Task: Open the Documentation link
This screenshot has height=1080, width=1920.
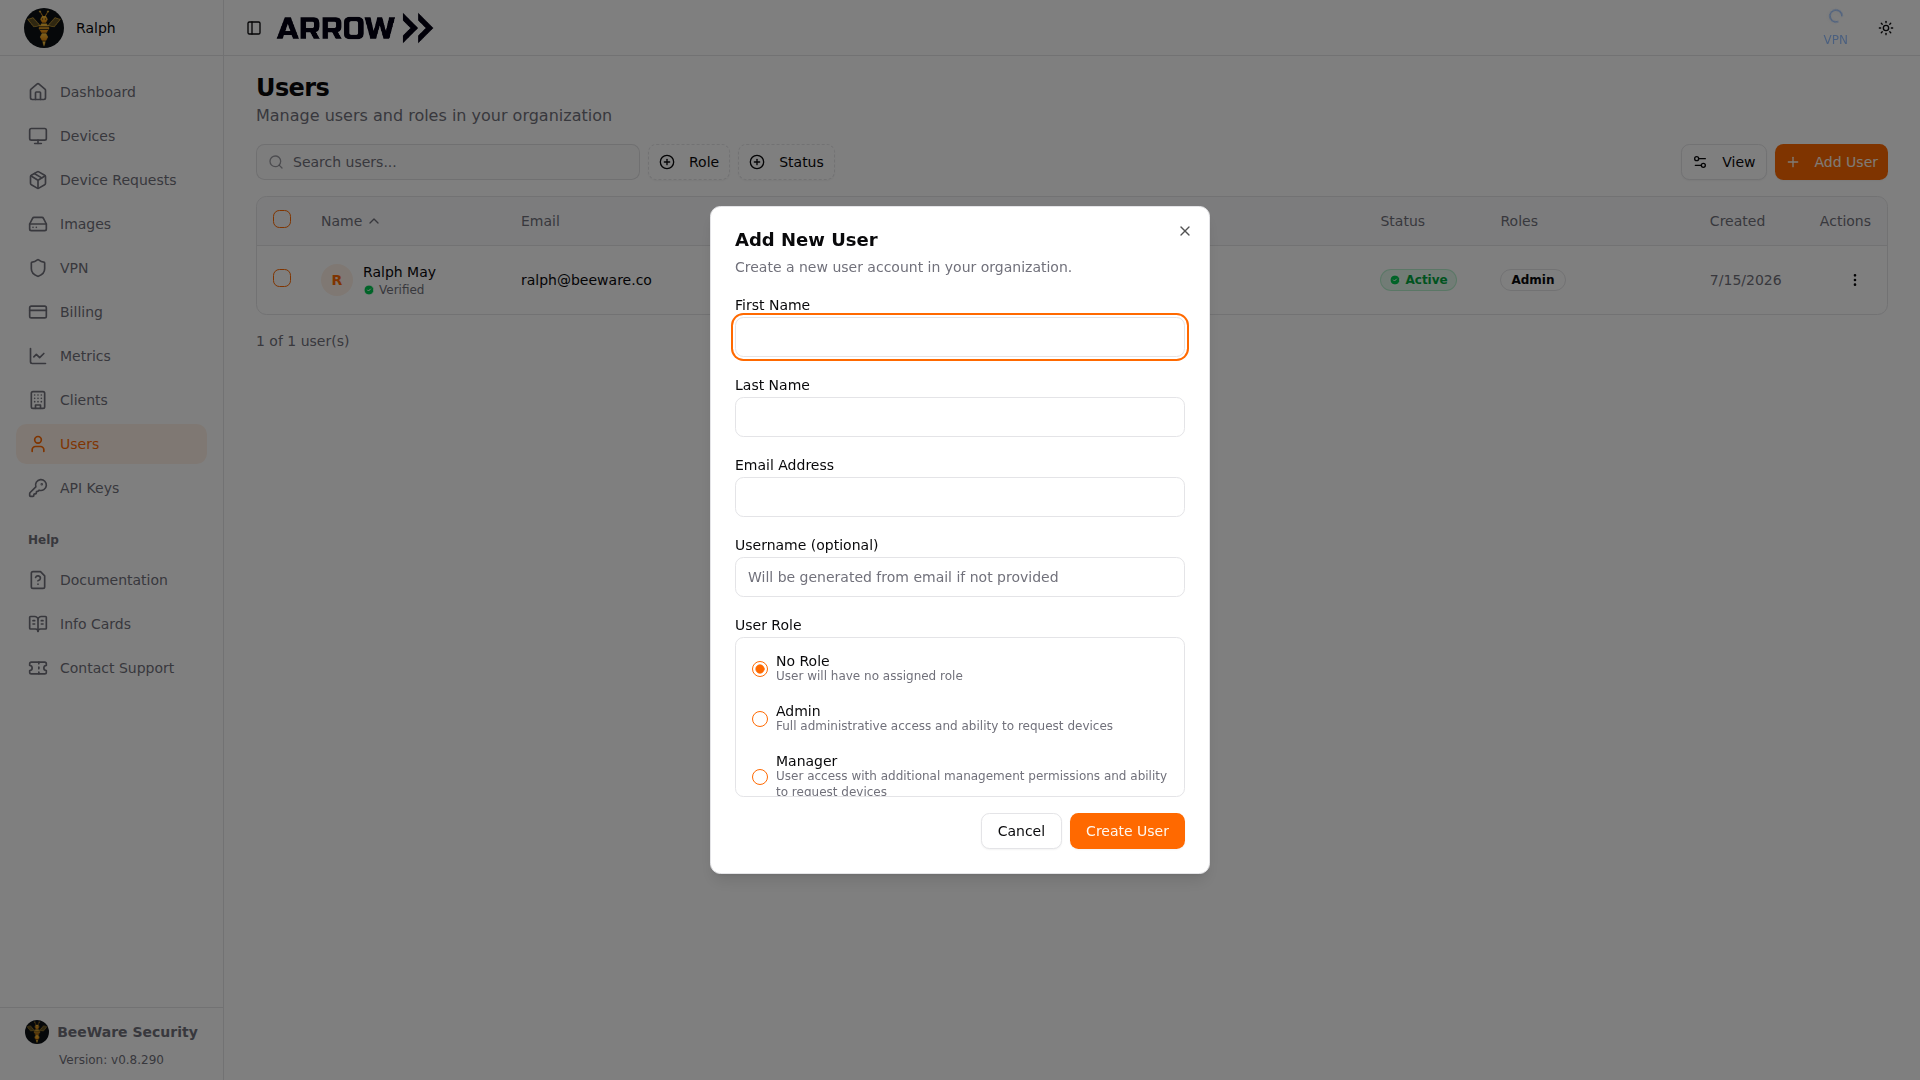Action: (112, 580)
